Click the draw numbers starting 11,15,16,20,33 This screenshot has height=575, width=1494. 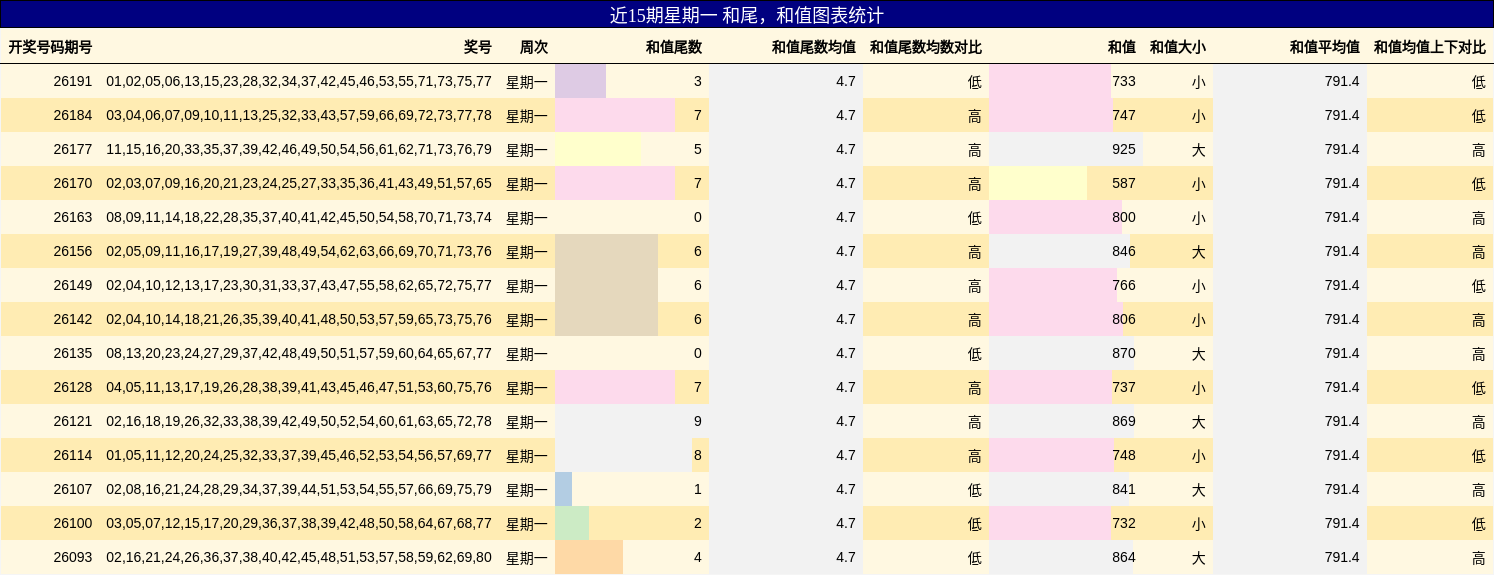(x=299, y=149)
